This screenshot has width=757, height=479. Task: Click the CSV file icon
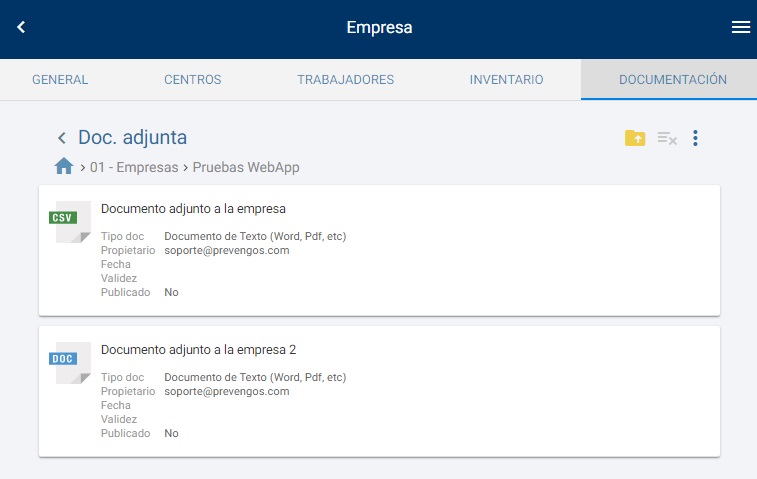click(71, 221)
